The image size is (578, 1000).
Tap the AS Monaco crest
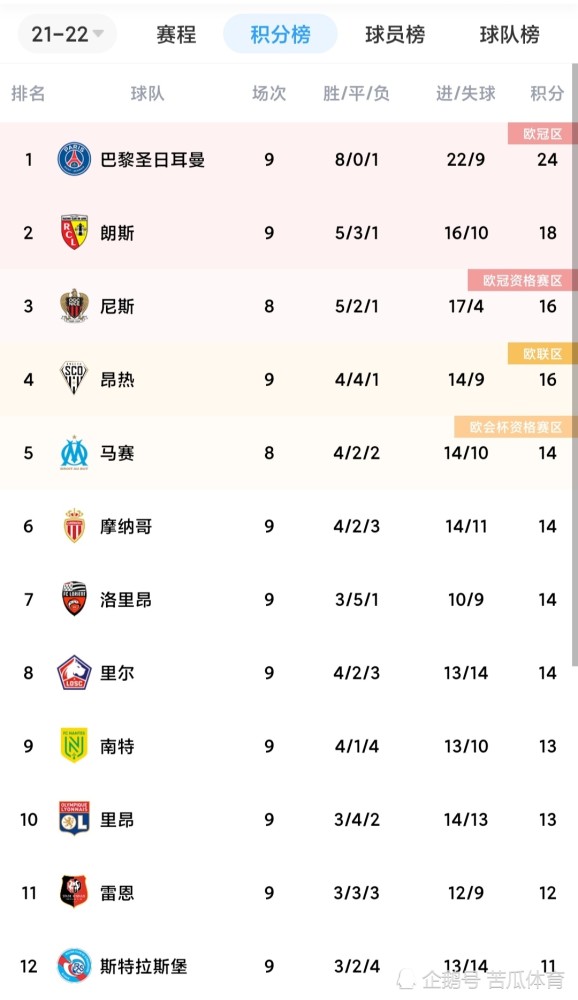(74, 526)
